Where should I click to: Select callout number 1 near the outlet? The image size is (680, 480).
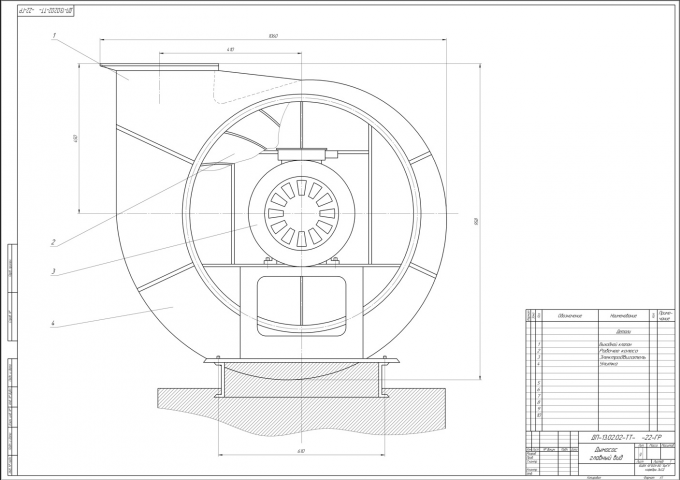(54, 36)
